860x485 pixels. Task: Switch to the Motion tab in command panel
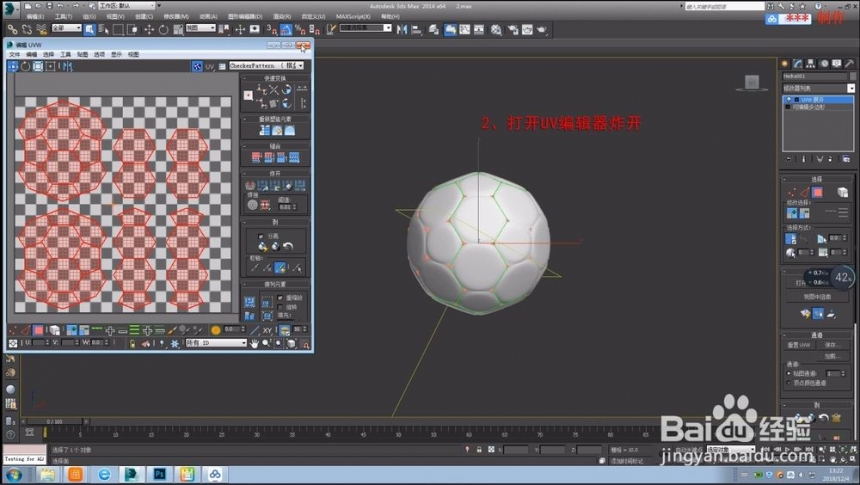pos(824,64)
